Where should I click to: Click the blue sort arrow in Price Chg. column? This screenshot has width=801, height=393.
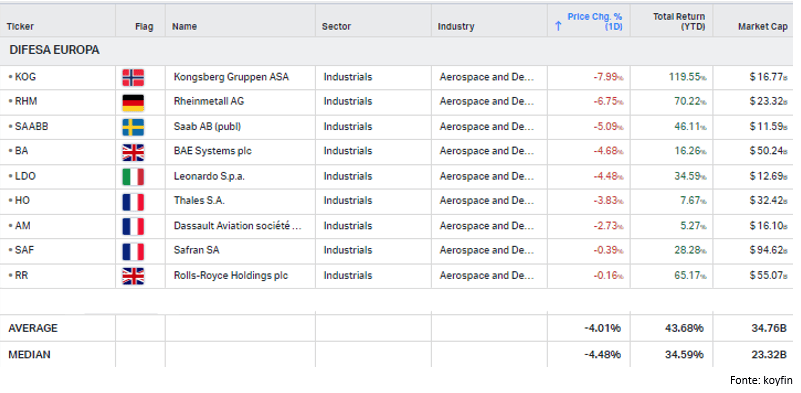click(558, 26)
